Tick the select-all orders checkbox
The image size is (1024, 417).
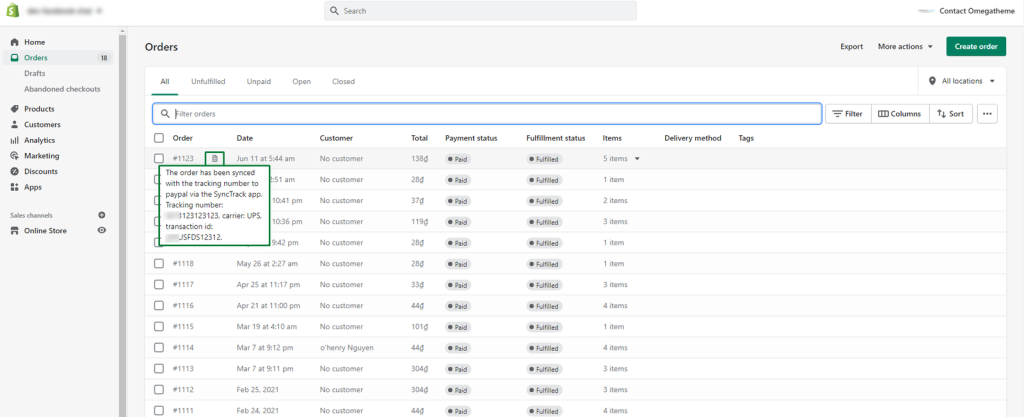[x=159, y=138]
